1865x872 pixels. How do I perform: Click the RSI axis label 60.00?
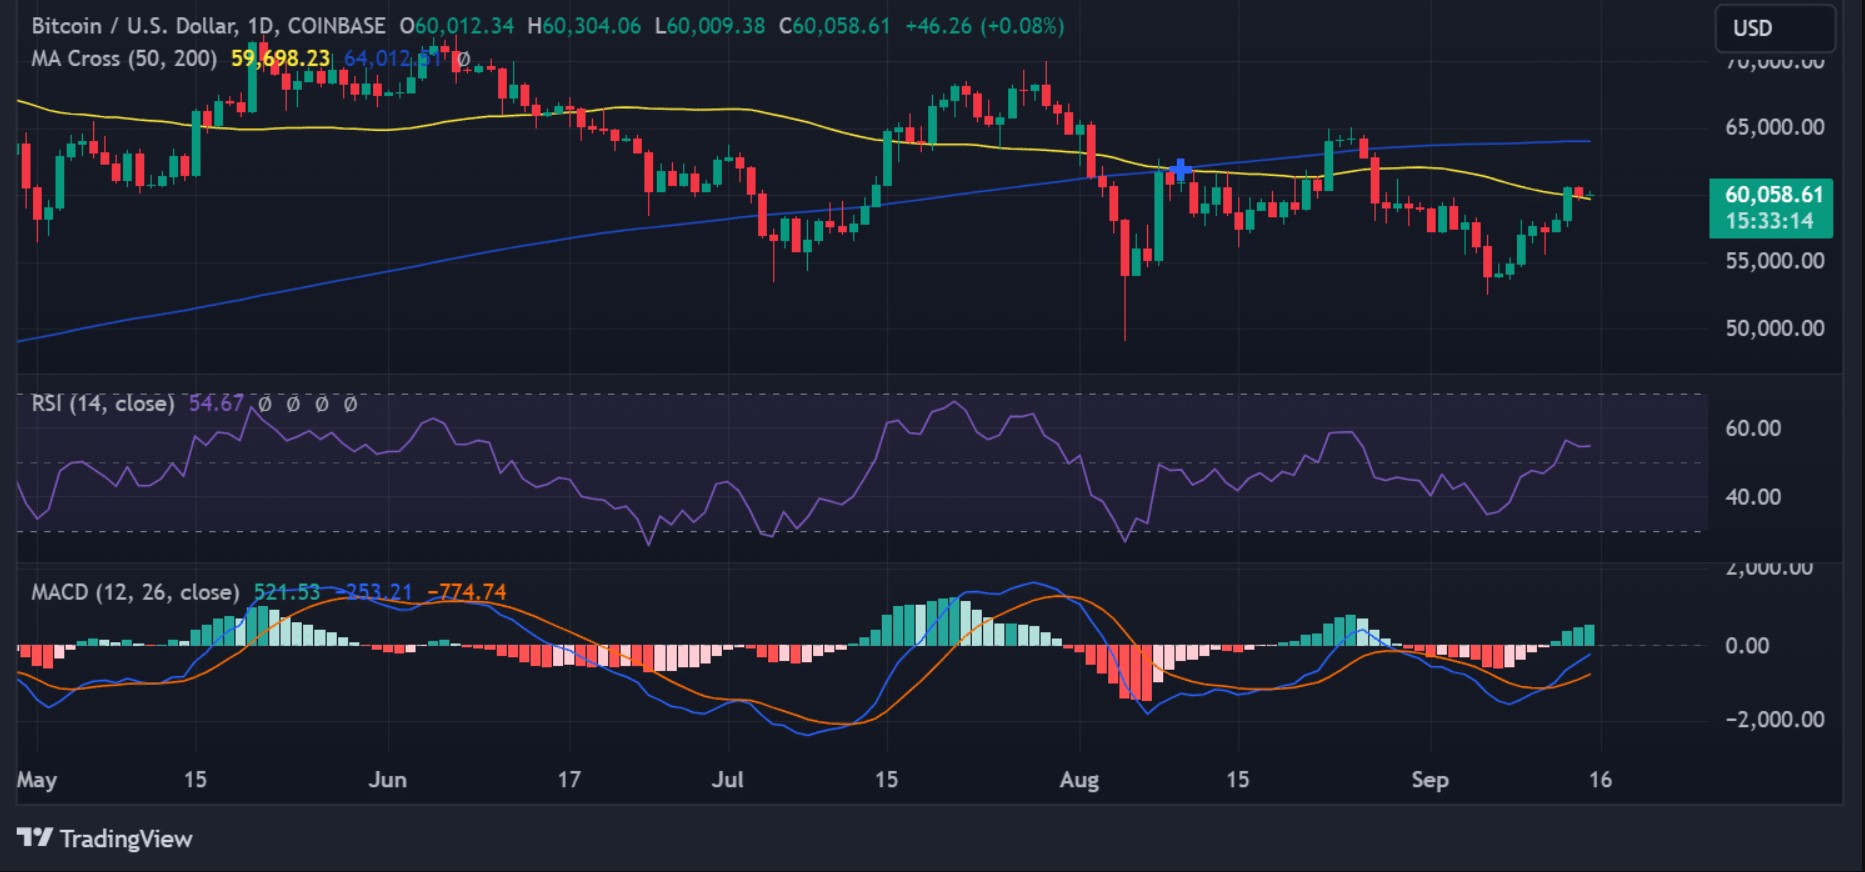tap(1753, 428)
